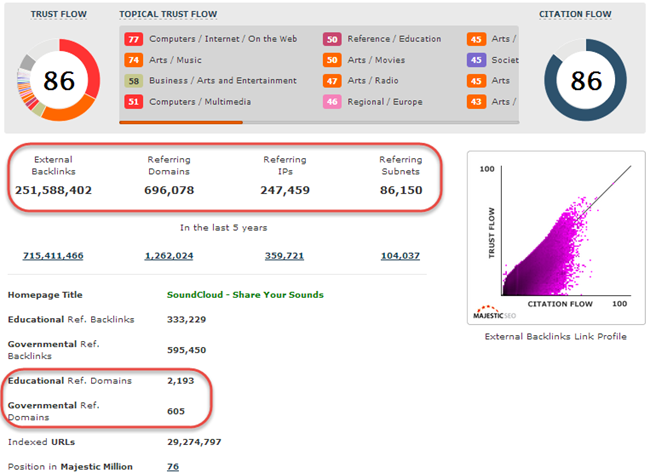
Task: Click the 50 badge for Arts / Movies
Action: pyautogui.click(x=332, y=60)
